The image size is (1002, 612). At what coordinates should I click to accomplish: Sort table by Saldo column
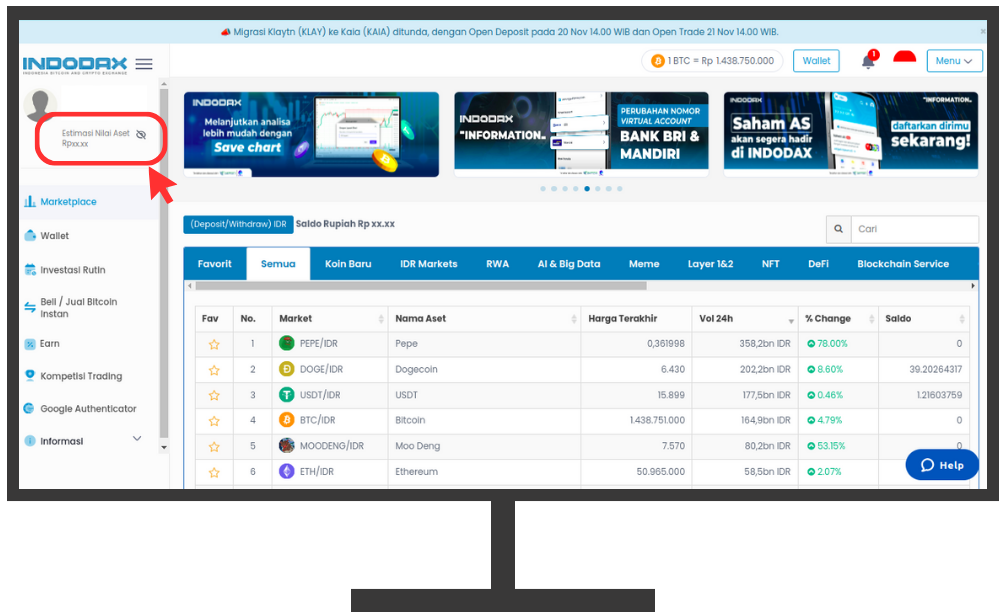[x=923, y=319]
